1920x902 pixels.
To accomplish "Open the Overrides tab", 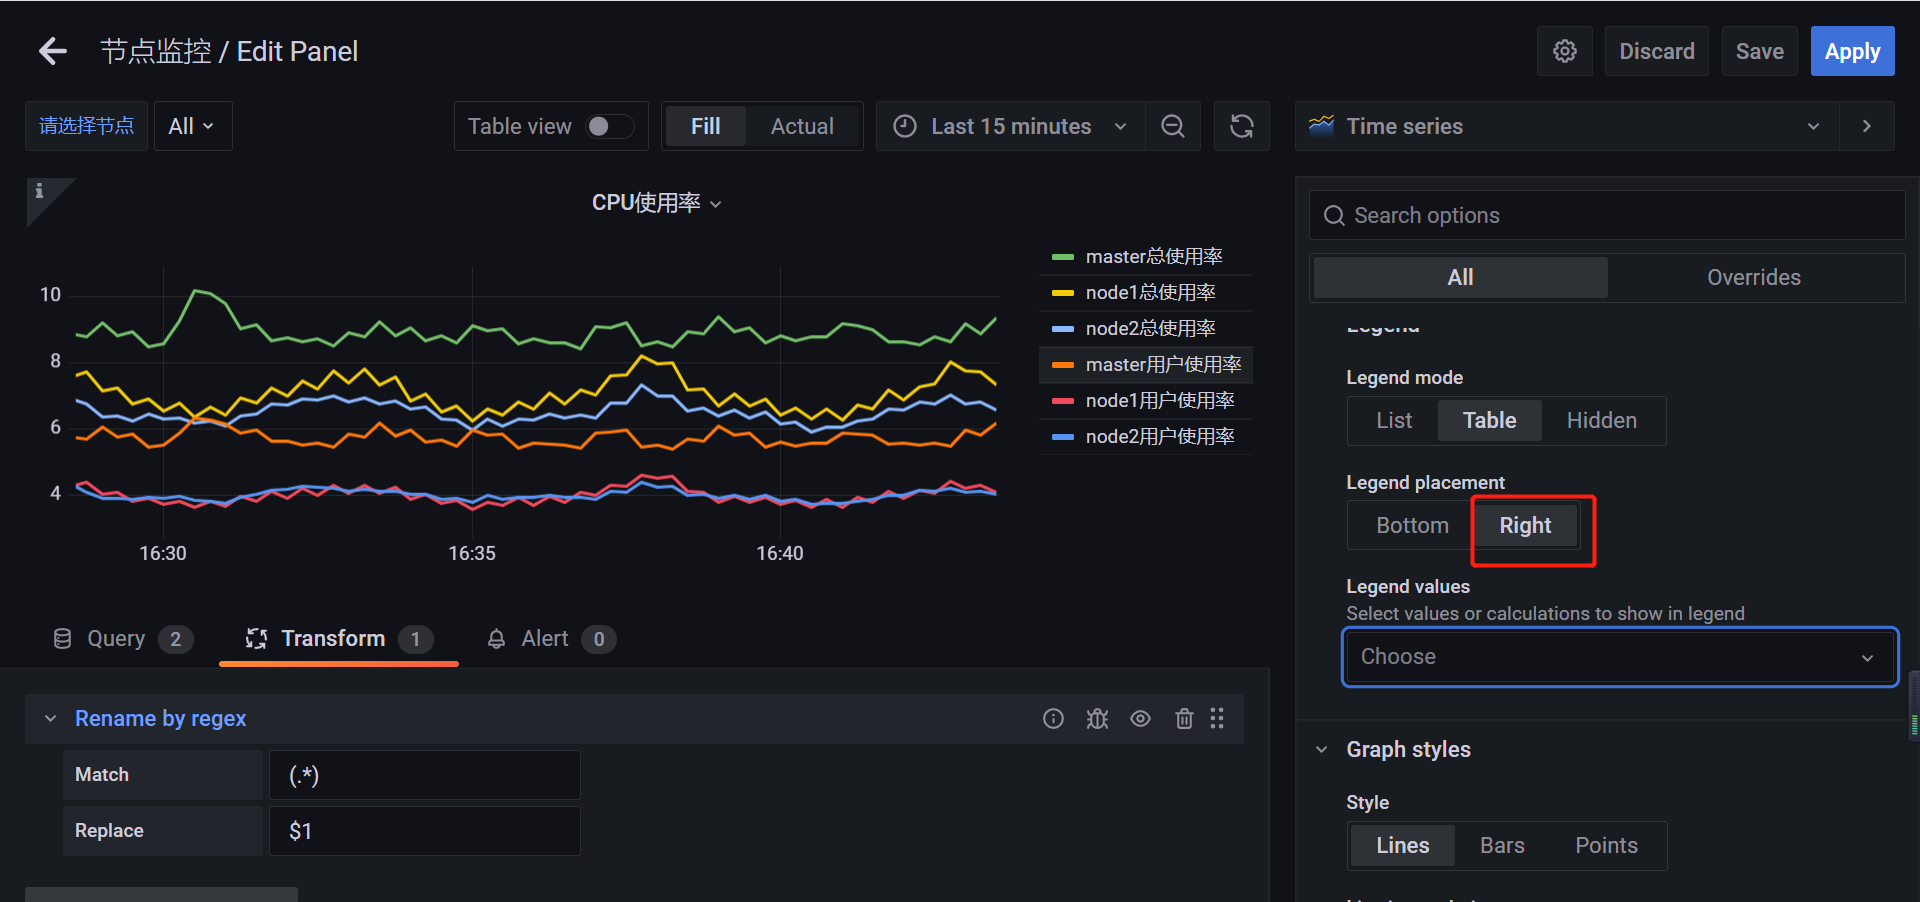I will point(1754,277).
